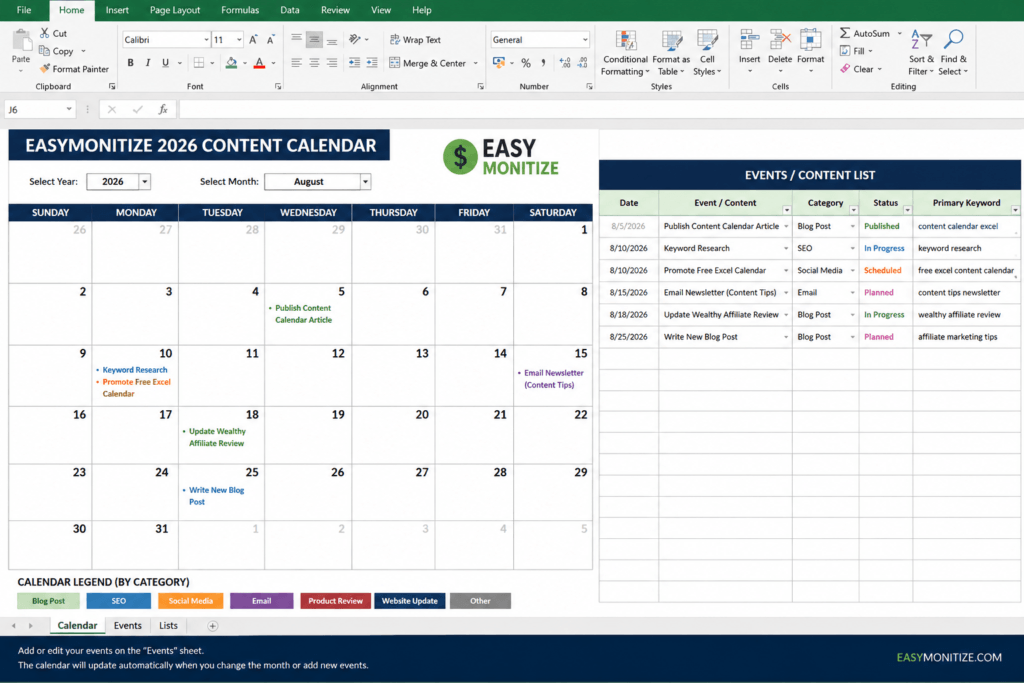Switch to the Insert ribbon tab
This screenshot has width=1024, height=683.
pos(117,10)
